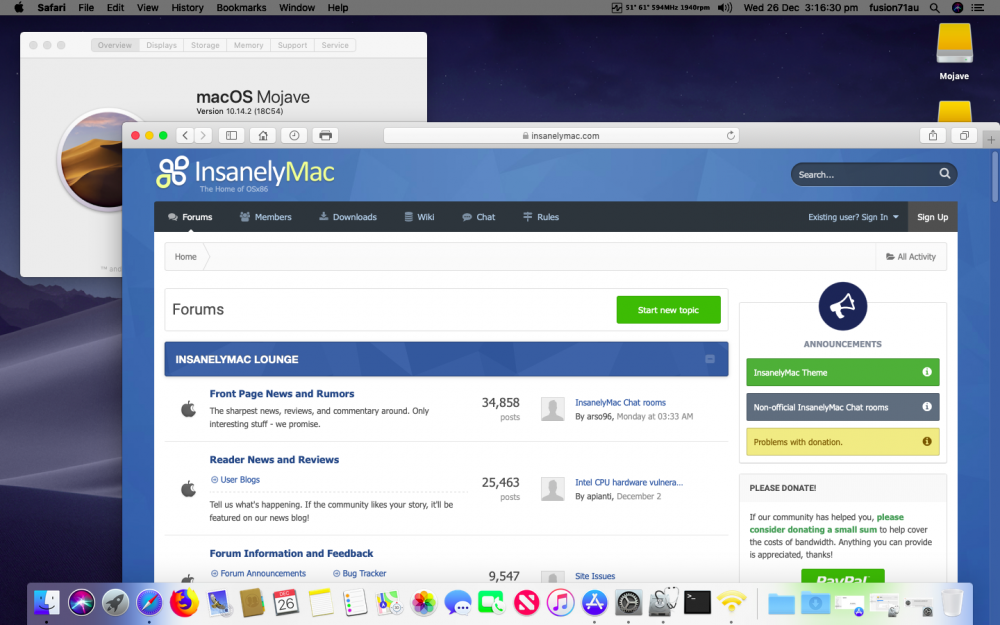
Task: Open Terminal from the Dock
Action: 697,602
